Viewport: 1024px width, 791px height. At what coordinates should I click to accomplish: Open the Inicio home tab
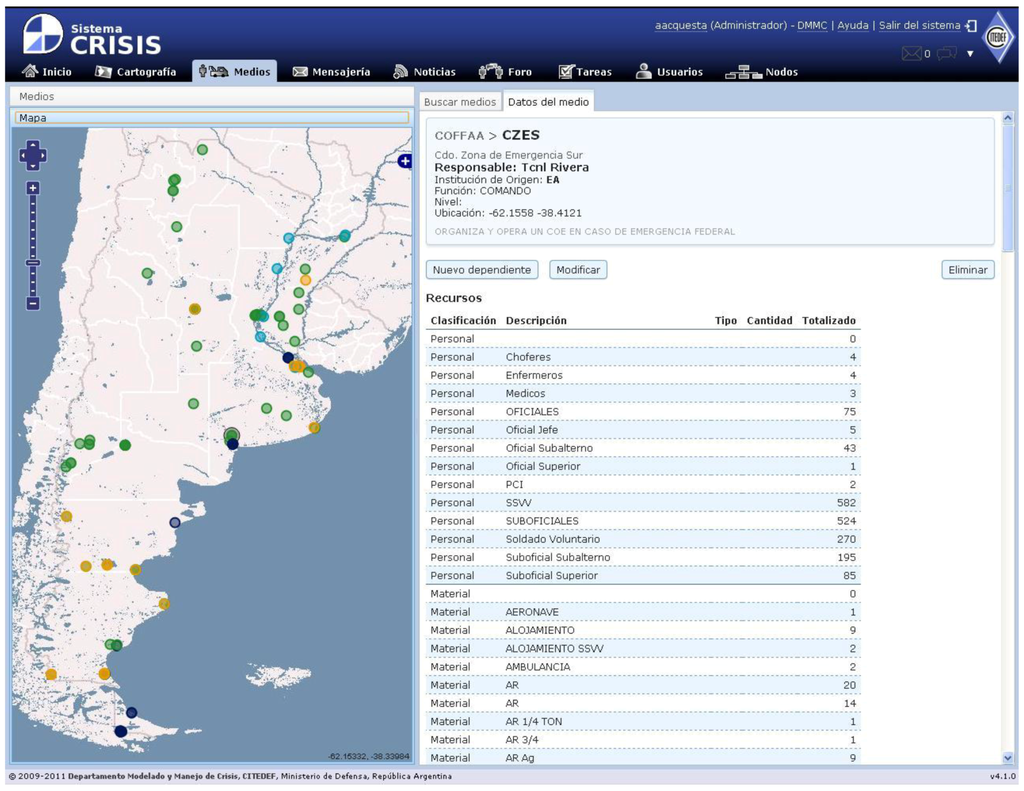click(46, 72)
